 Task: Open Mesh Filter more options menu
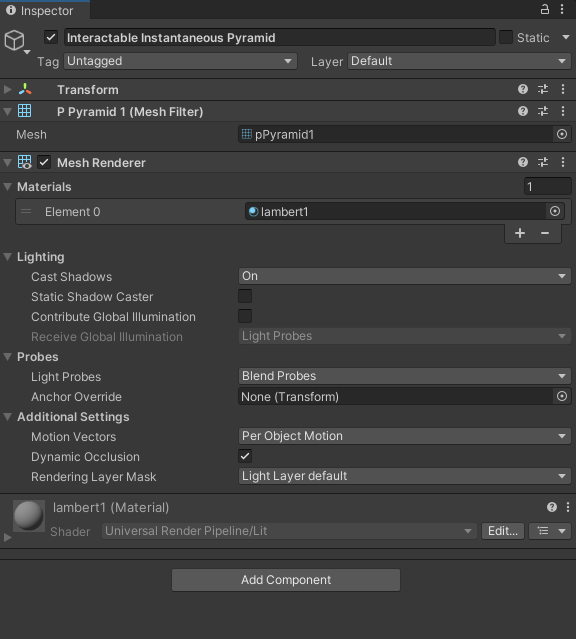point(563,111)
